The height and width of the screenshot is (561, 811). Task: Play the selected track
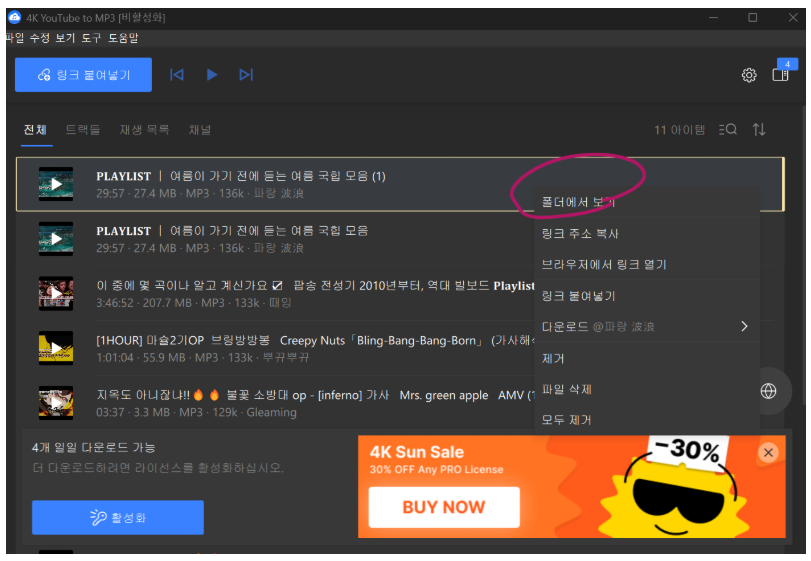click(212, 75)
